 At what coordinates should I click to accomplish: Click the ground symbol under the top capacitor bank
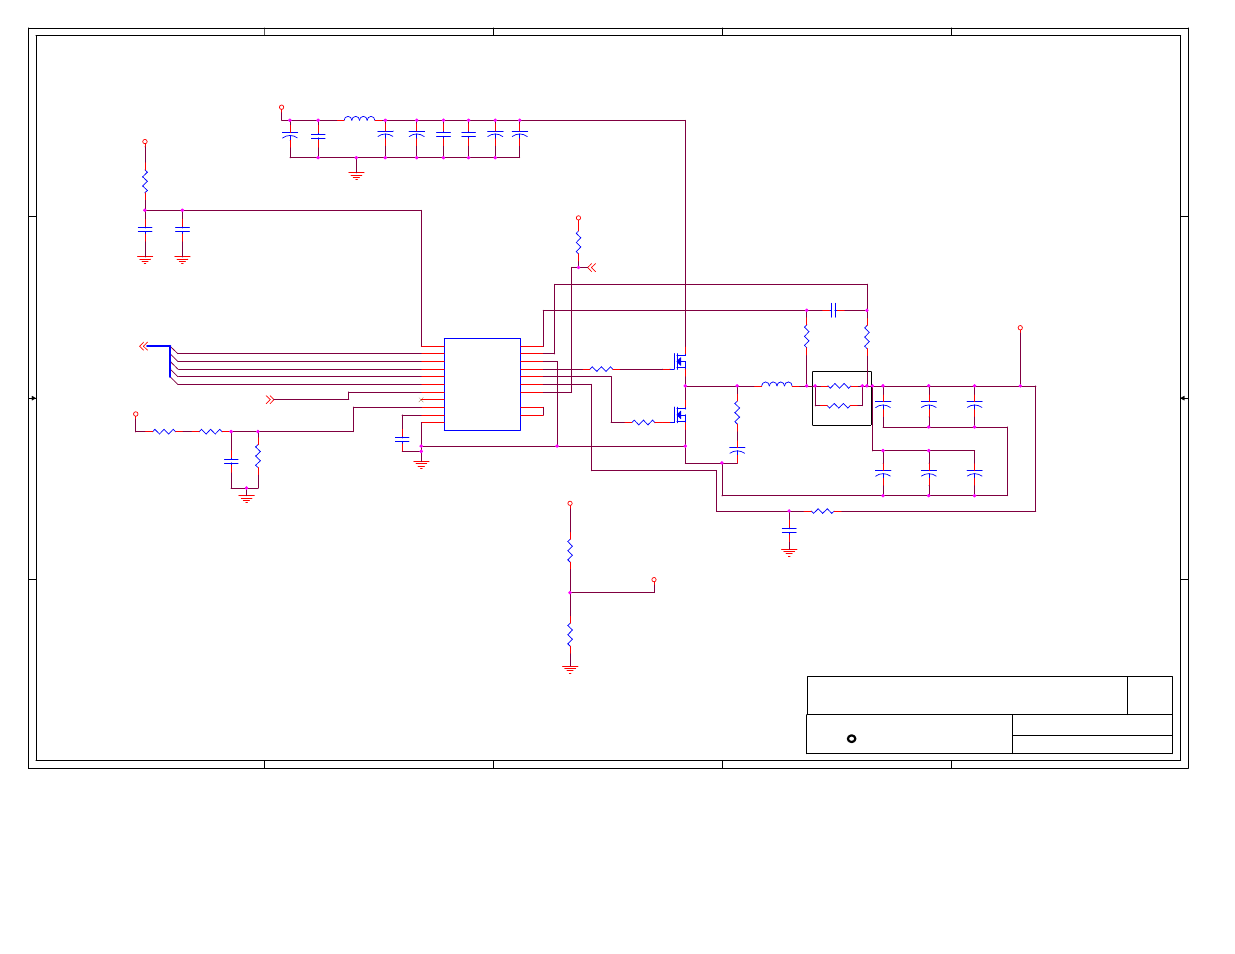[x=356, y=174]
